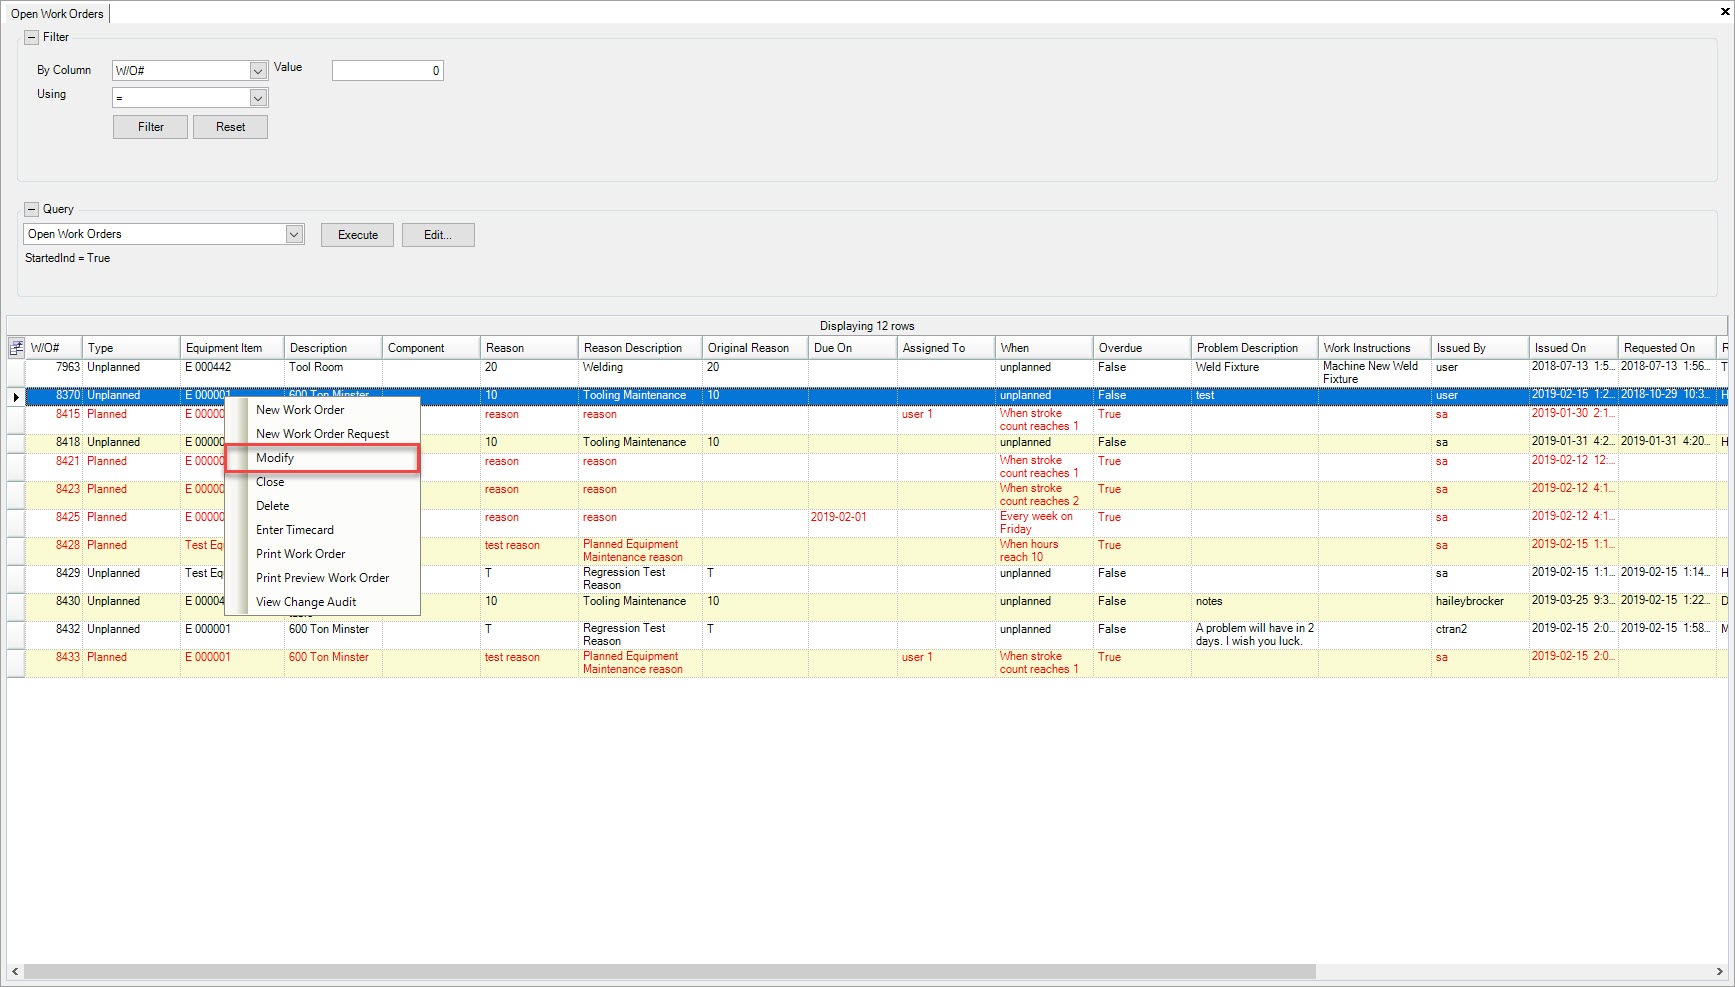Choose Print Preview Work Order menu item

pyautogui.click(x=322, y=578)
